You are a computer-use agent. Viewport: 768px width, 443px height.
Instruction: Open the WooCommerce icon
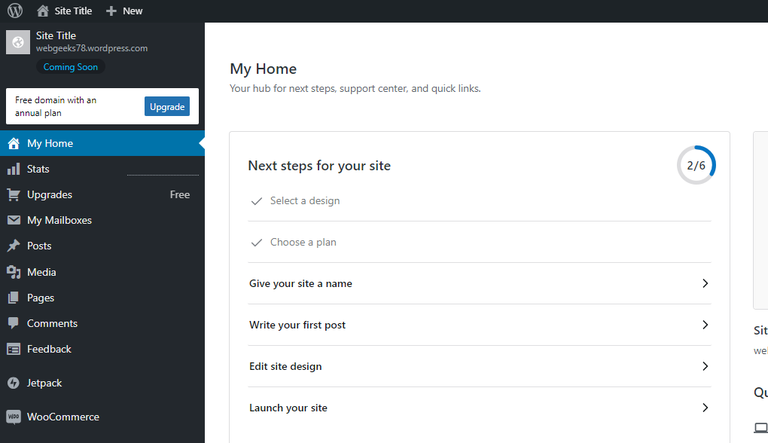[x=14, y=417]
